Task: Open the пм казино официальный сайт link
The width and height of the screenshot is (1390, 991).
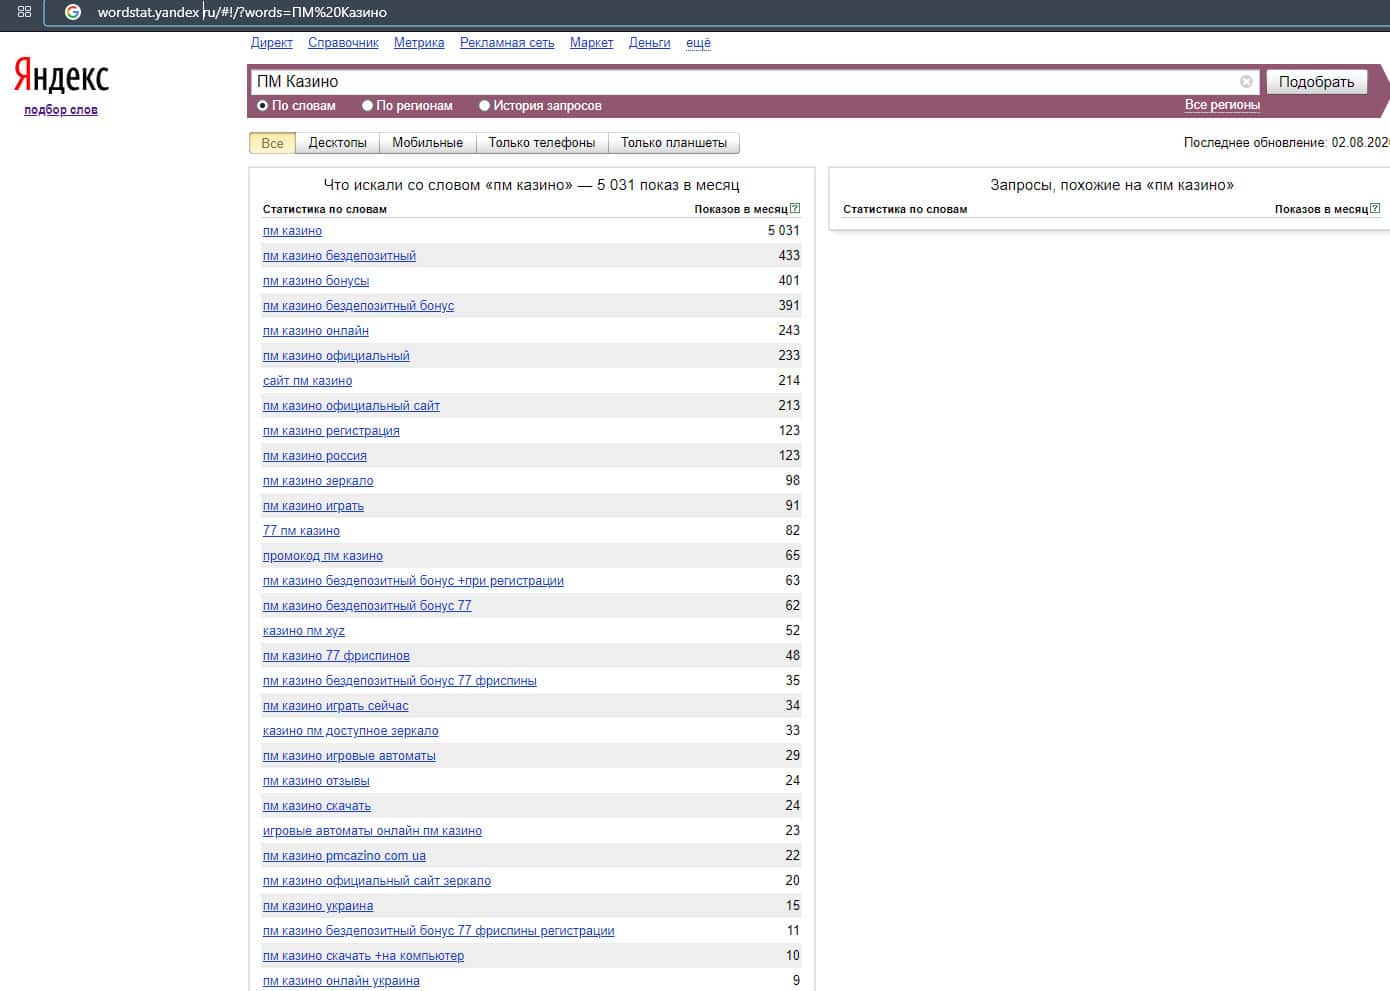Action: click(x=351, y=406)
